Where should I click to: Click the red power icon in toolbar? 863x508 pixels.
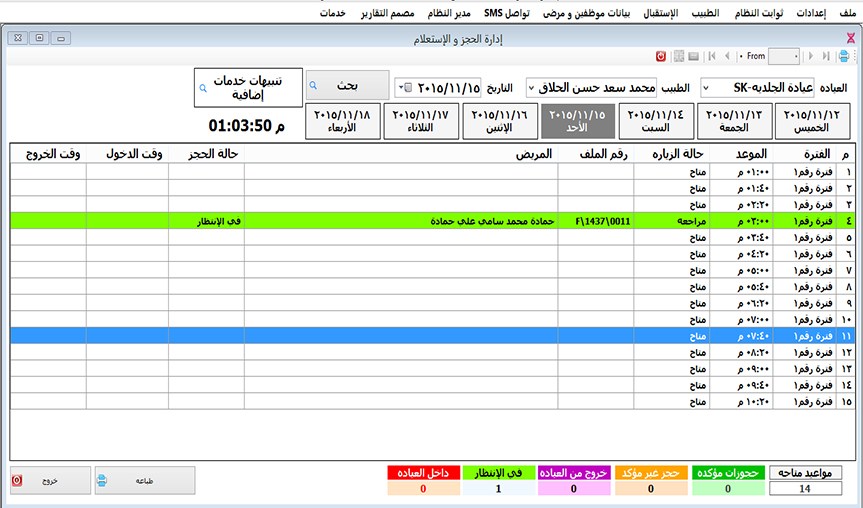pyautogui.click(x=661, y=56)
